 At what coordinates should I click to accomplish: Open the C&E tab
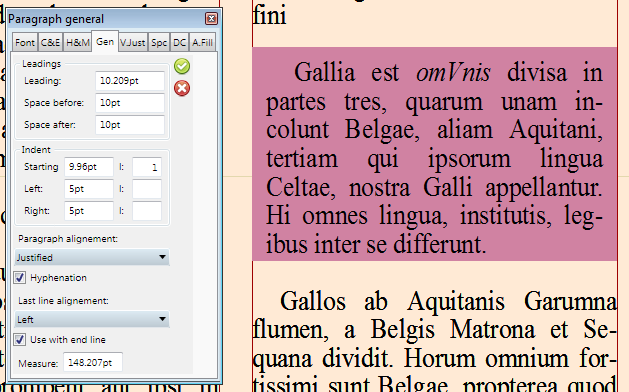(50, 43)
